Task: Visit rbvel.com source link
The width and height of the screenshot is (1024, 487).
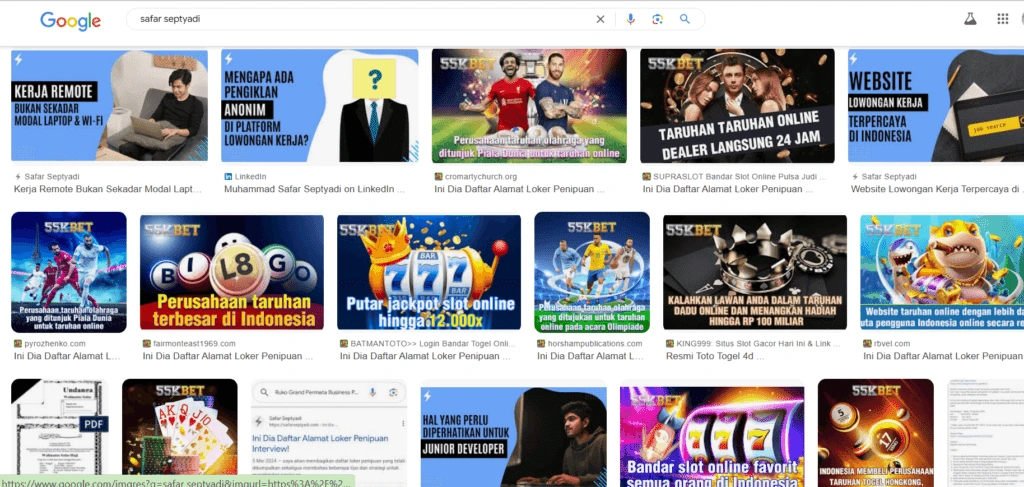Action: point(891,343)
